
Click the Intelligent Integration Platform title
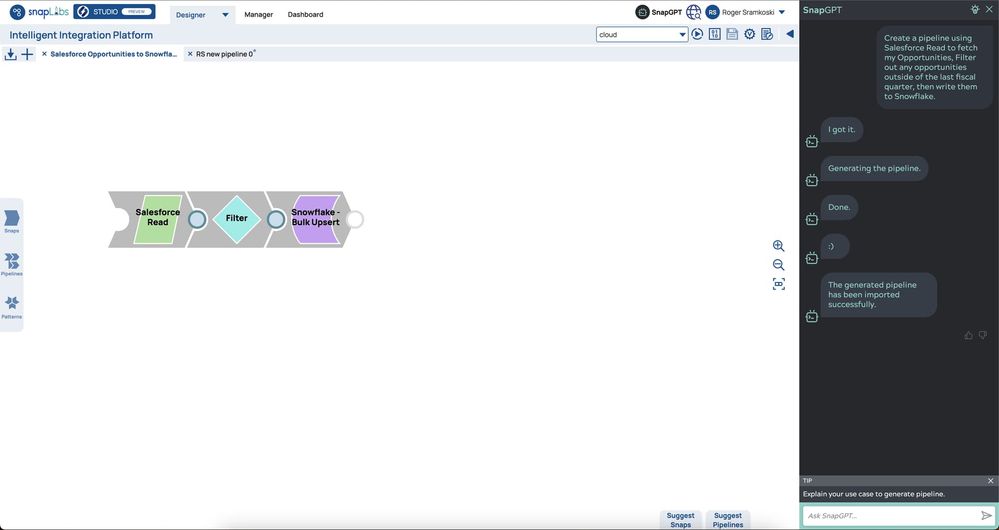(81, 35)
